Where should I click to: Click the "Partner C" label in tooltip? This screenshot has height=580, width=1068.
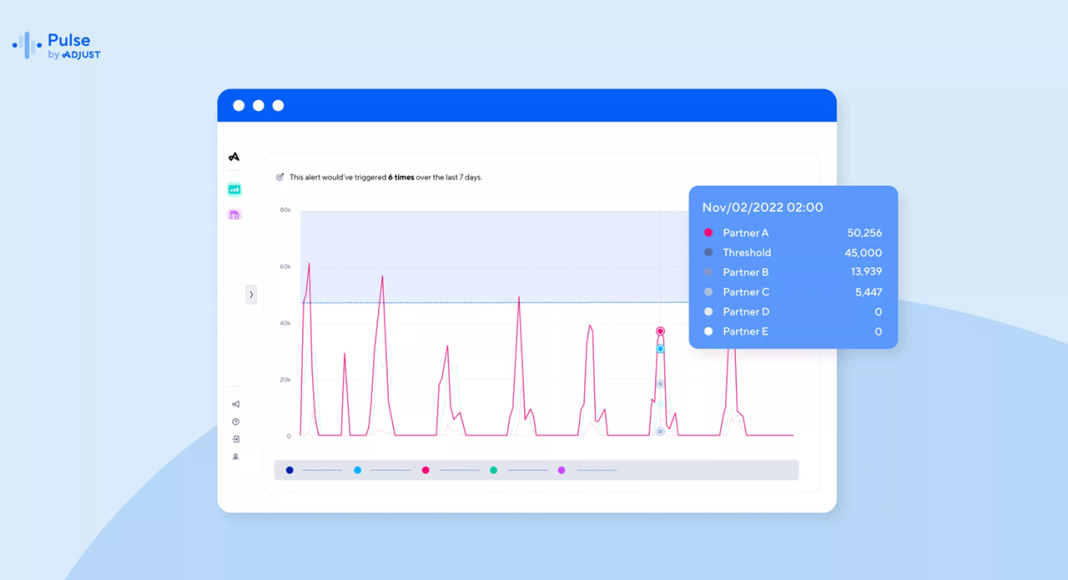(746, 292)
